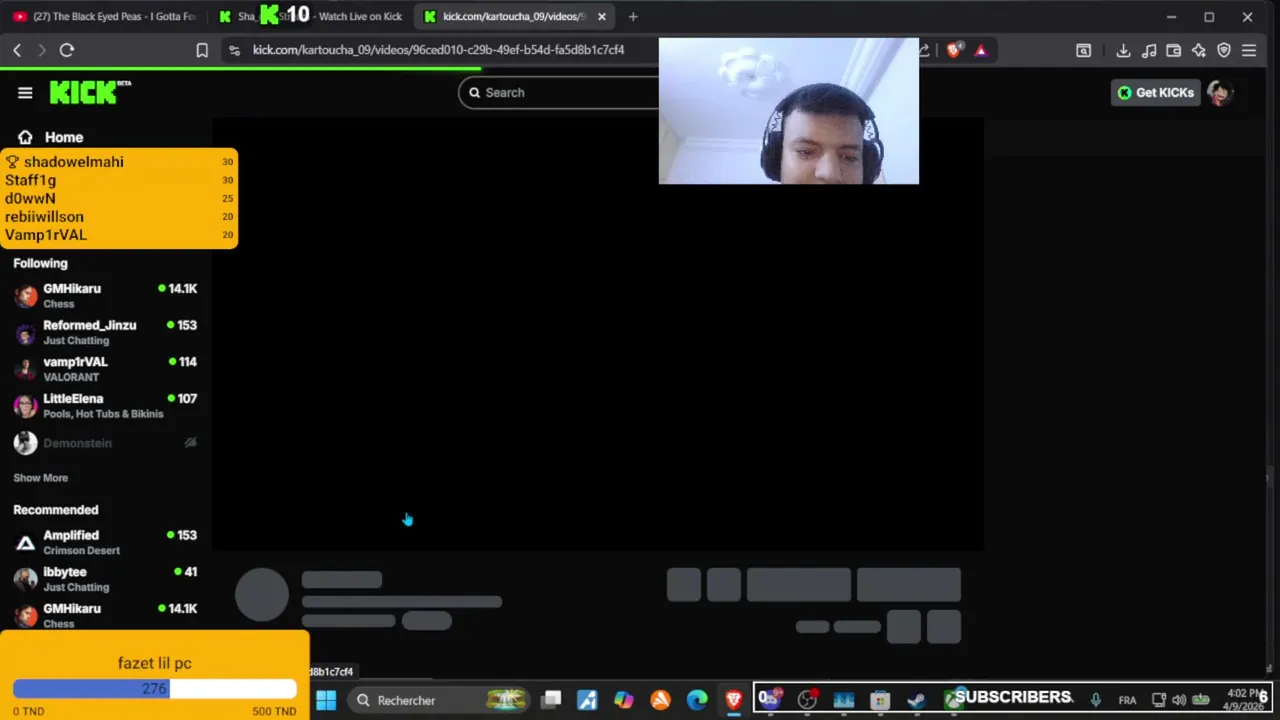
Task: Open a new browser tab
Action: [633, 16]
